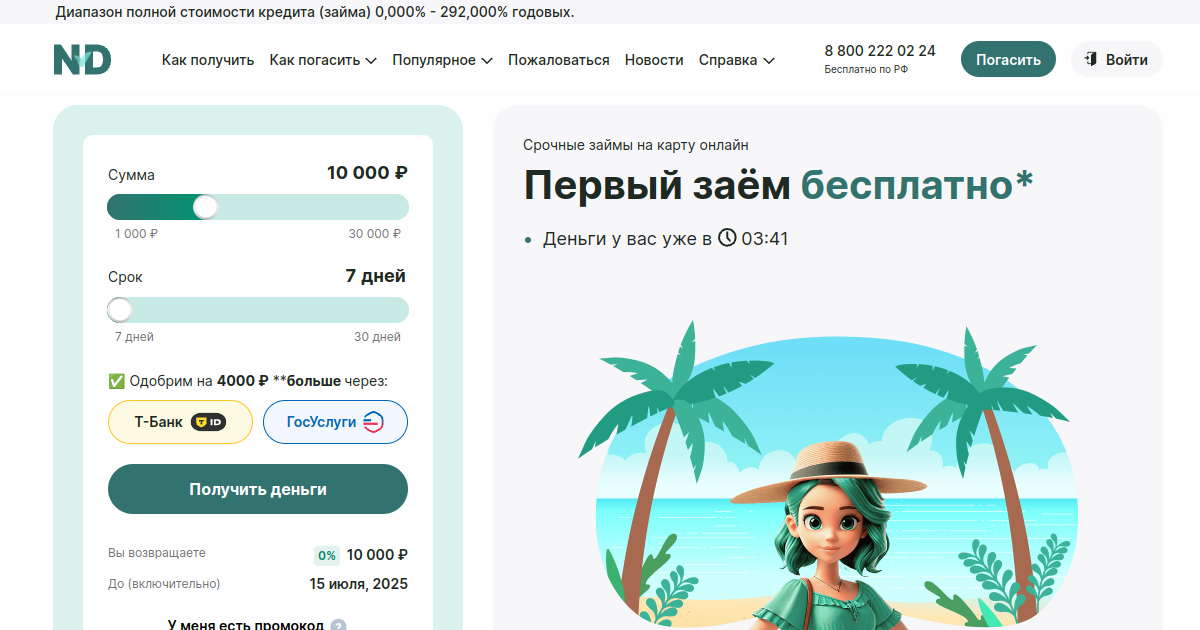This screenshot has width=1200, height=630.
Task: Select the Т-Банк approval option
Action: [x=180, y=422]
